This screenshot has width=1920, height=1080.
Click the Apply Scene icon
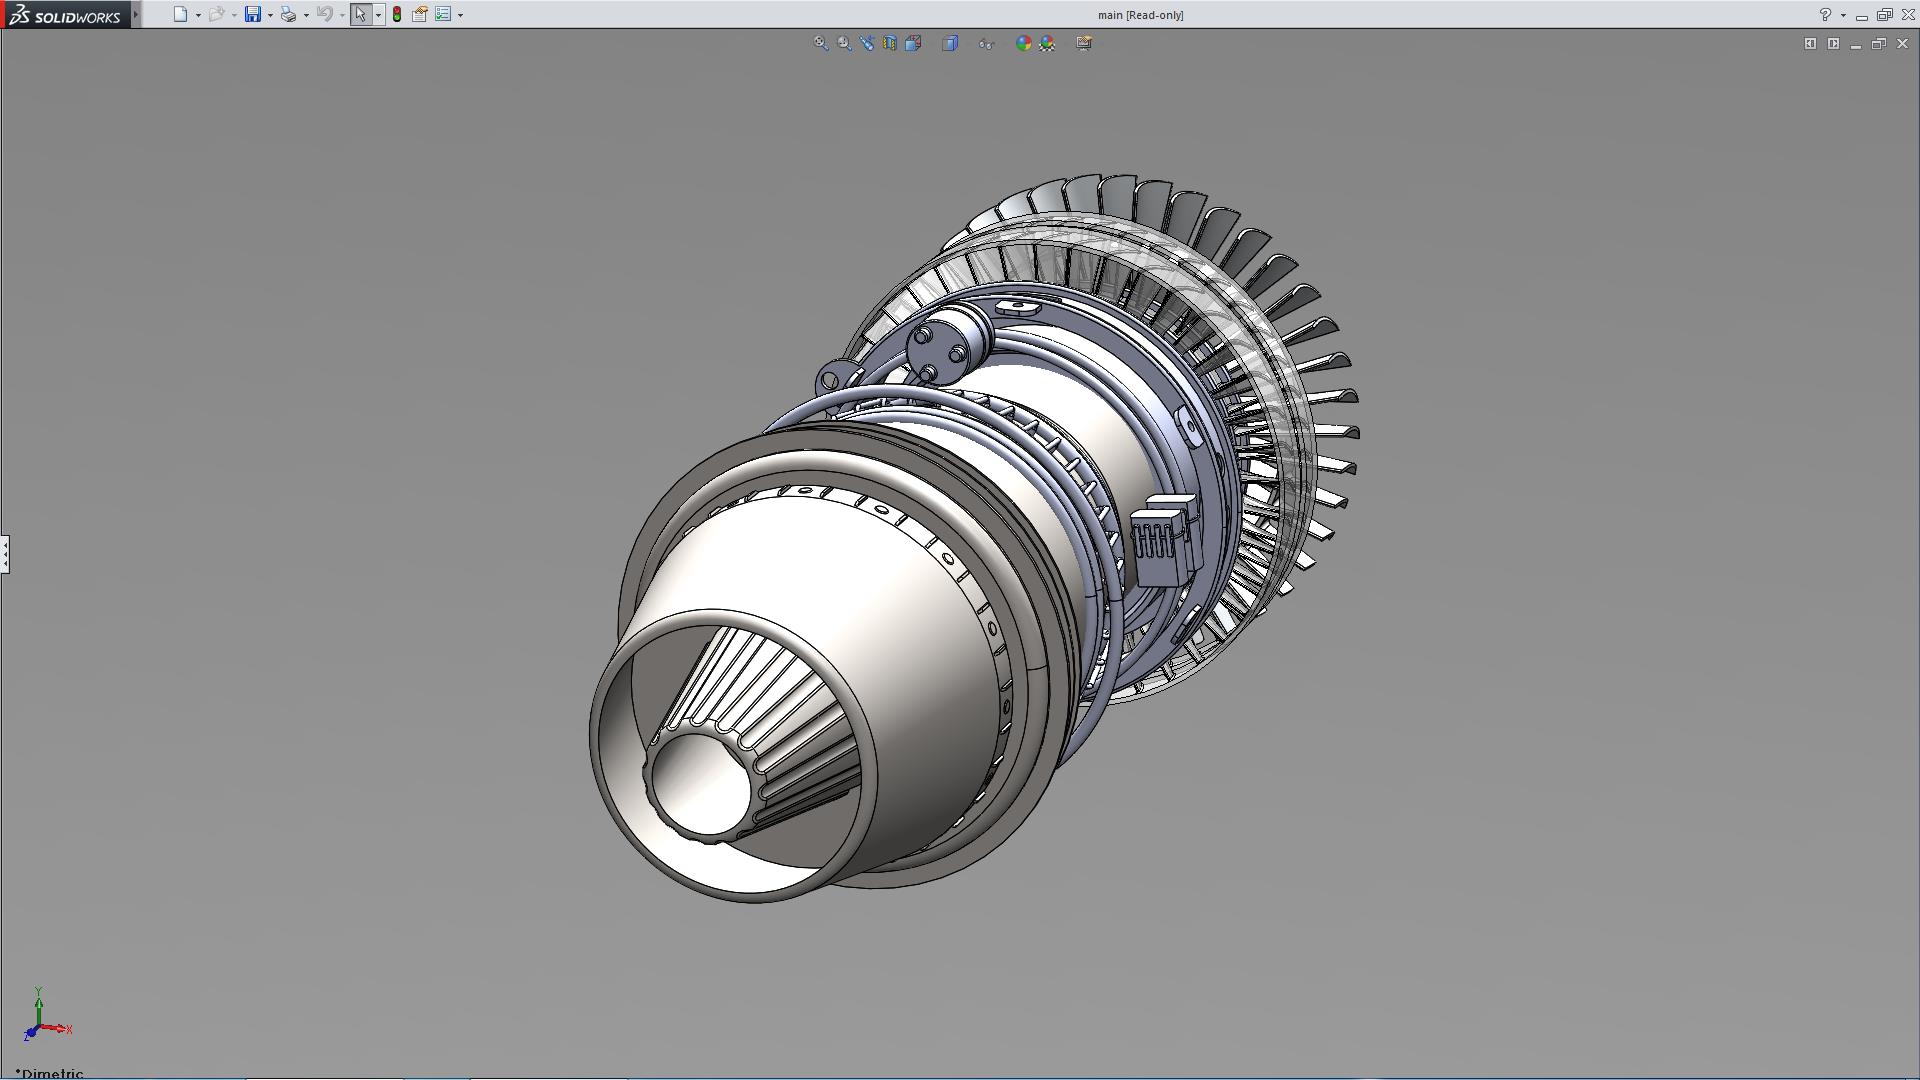click(x=1047, y=43)
